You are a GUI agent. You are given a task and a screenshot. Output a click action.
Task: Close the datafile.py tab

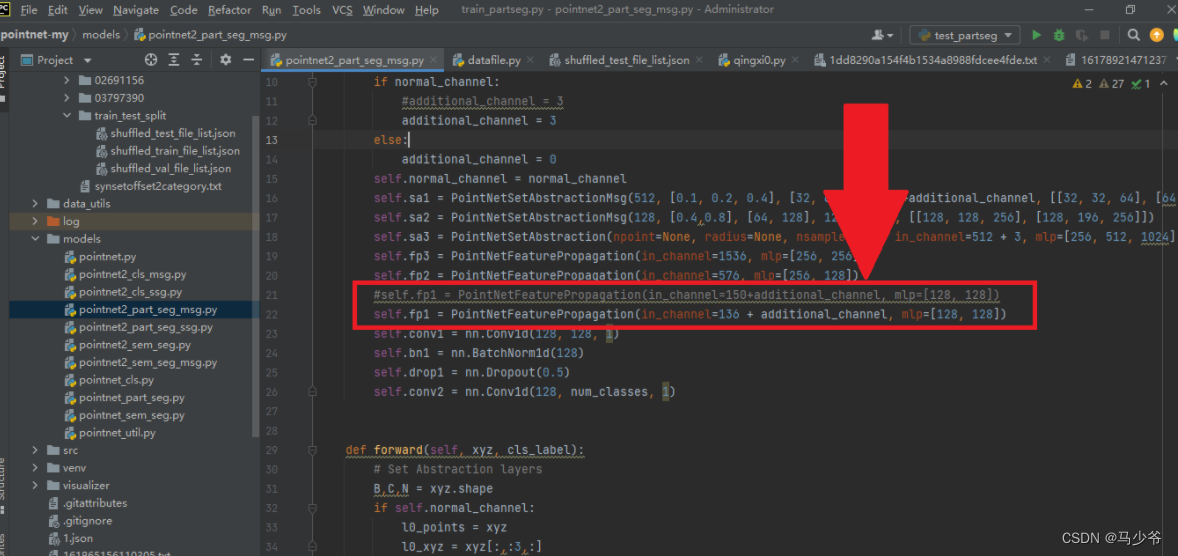pos(530,60)
